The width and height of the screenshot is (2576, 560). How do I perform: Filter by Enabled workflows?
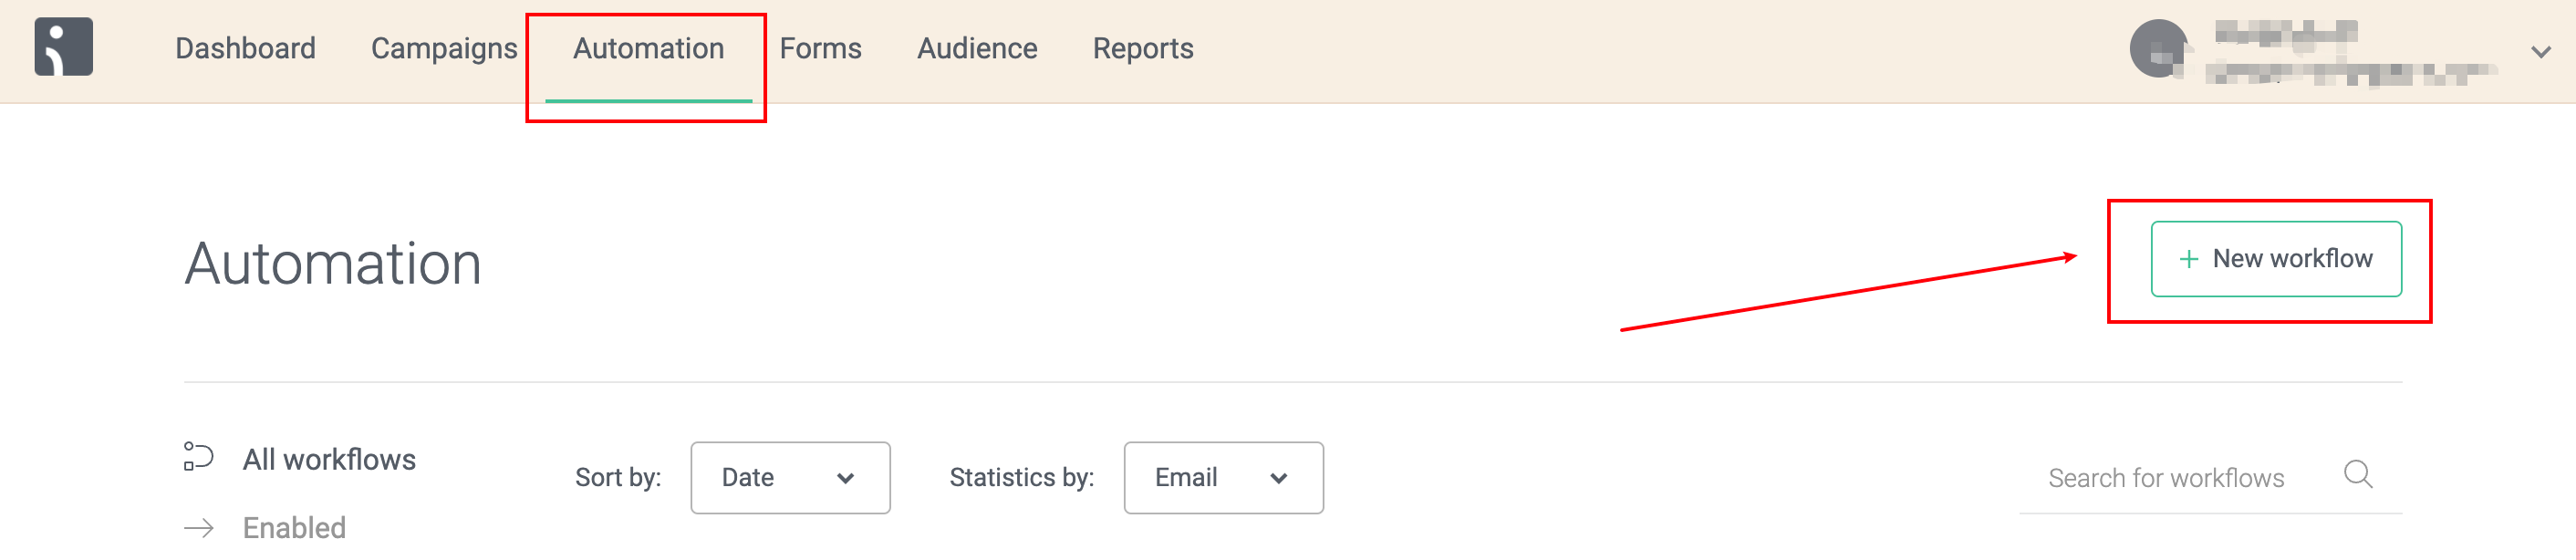click(x=294, y=527)
